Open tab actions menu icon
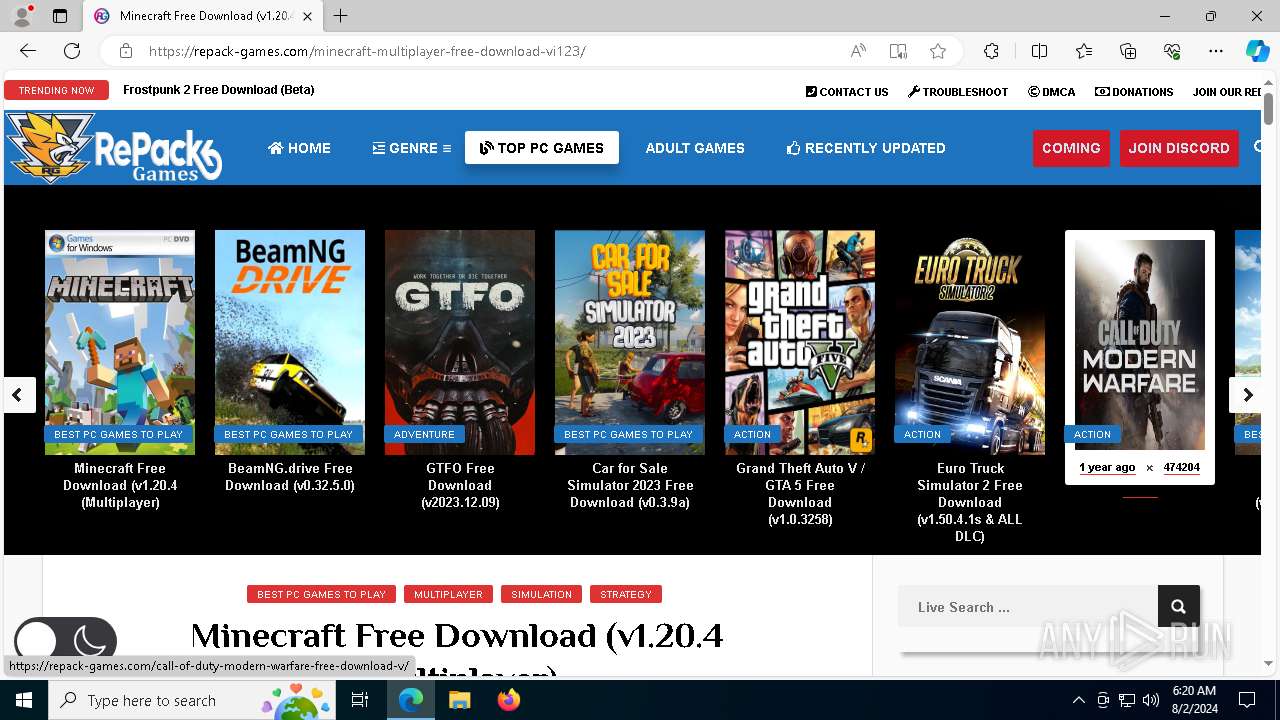The width and height of the screenshot is (1280, 720). (x=60, y=16)
